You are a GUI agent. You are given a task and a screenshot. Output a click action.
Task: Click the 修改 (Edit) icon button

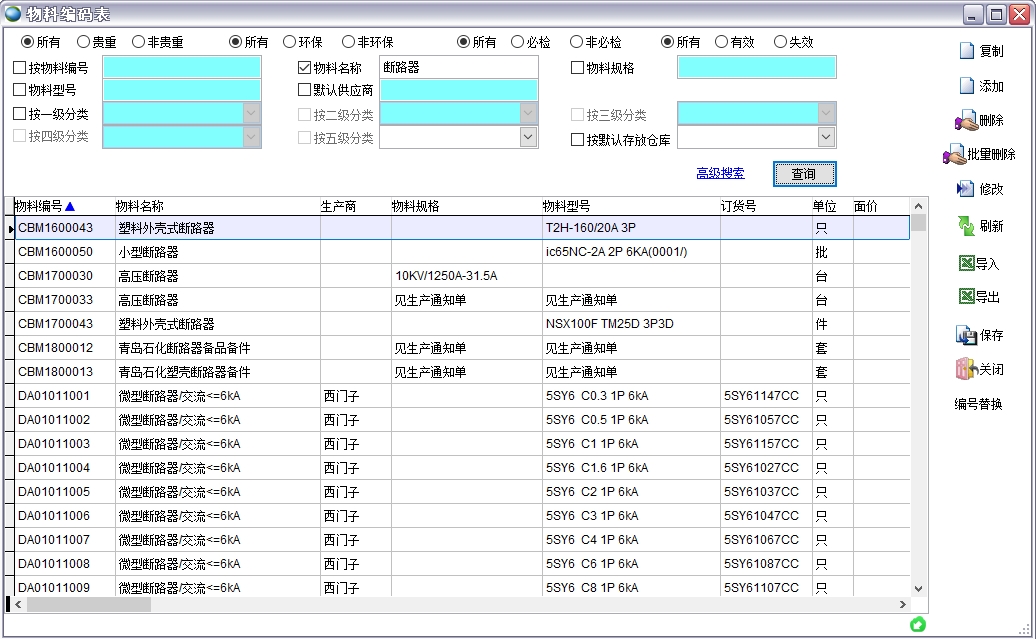pyautogui.click(x=966, y=189)
